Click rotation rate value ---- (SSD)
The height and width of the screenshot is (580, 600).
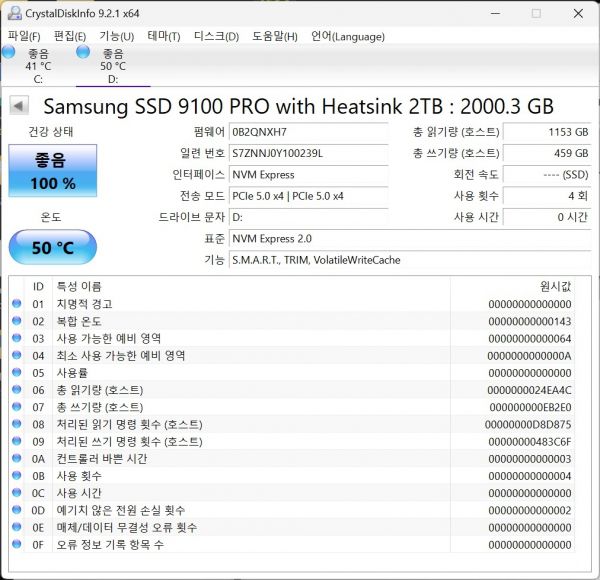(547, 175)
